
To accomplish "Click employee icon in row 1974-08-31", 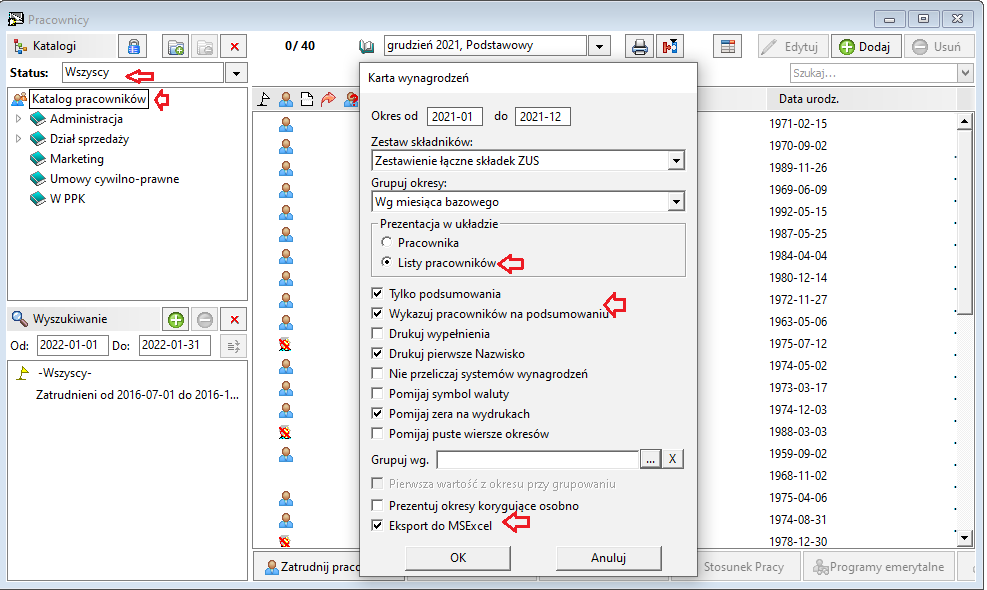I will pyautogui.click(x=286, y=520).
